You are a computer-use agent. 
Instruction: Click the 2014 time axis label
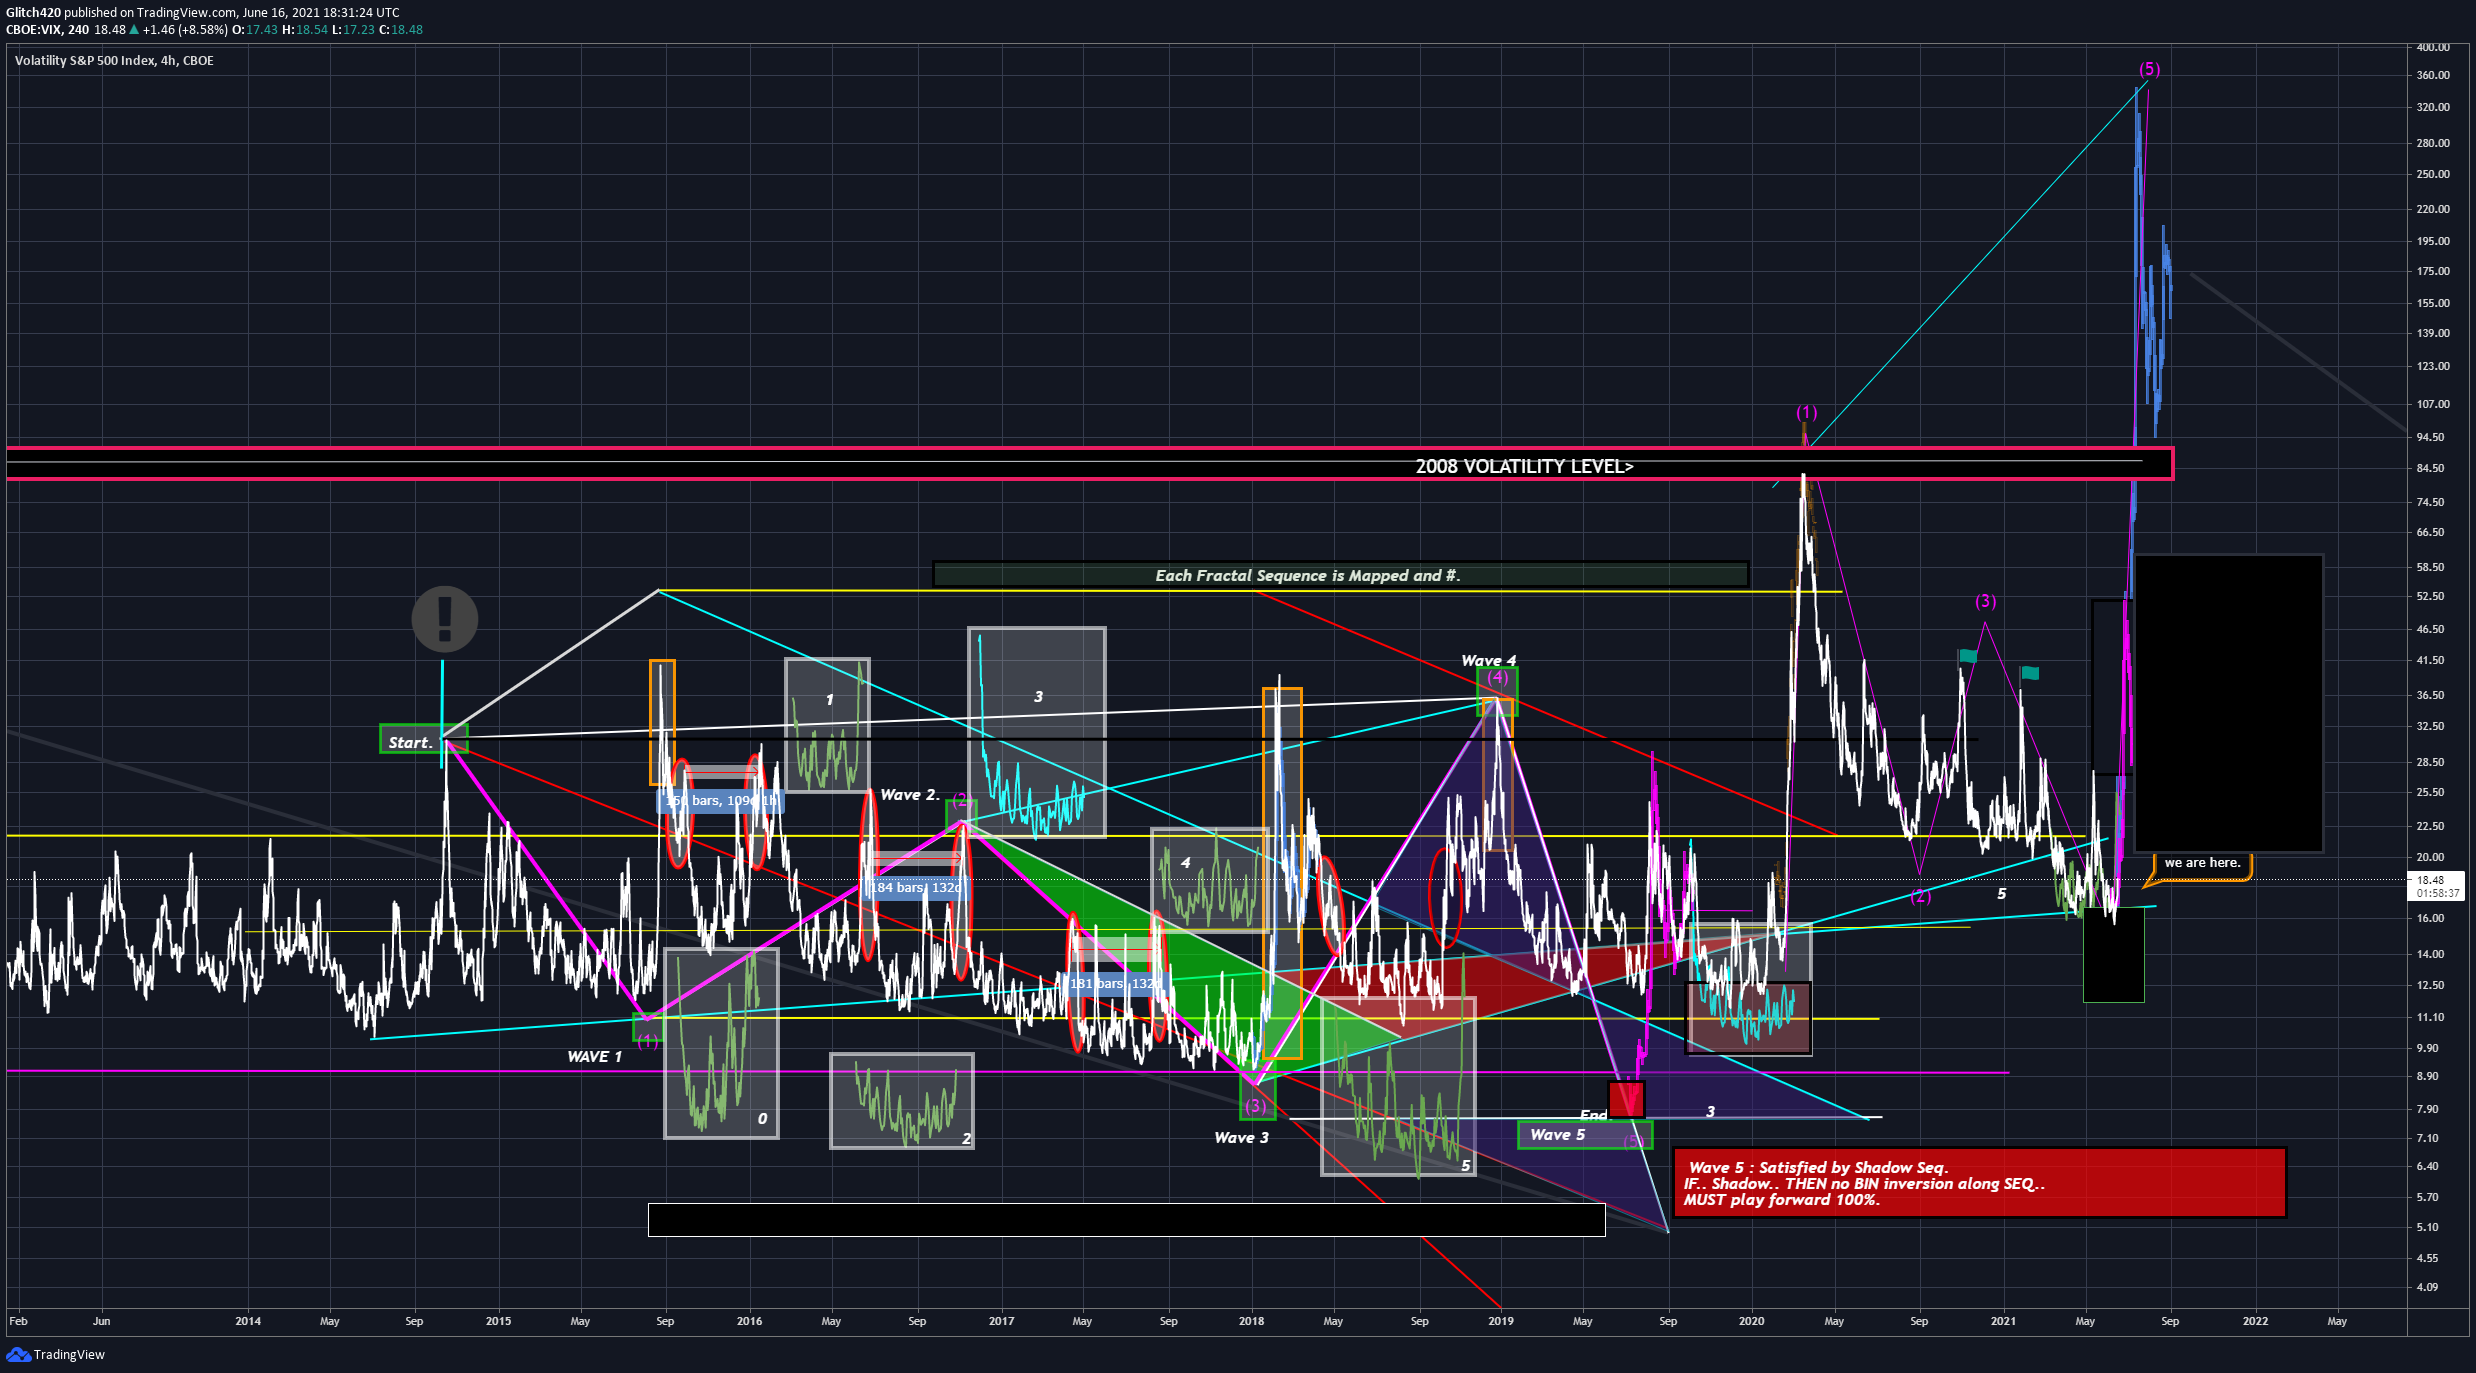[x=248, y=1321]
